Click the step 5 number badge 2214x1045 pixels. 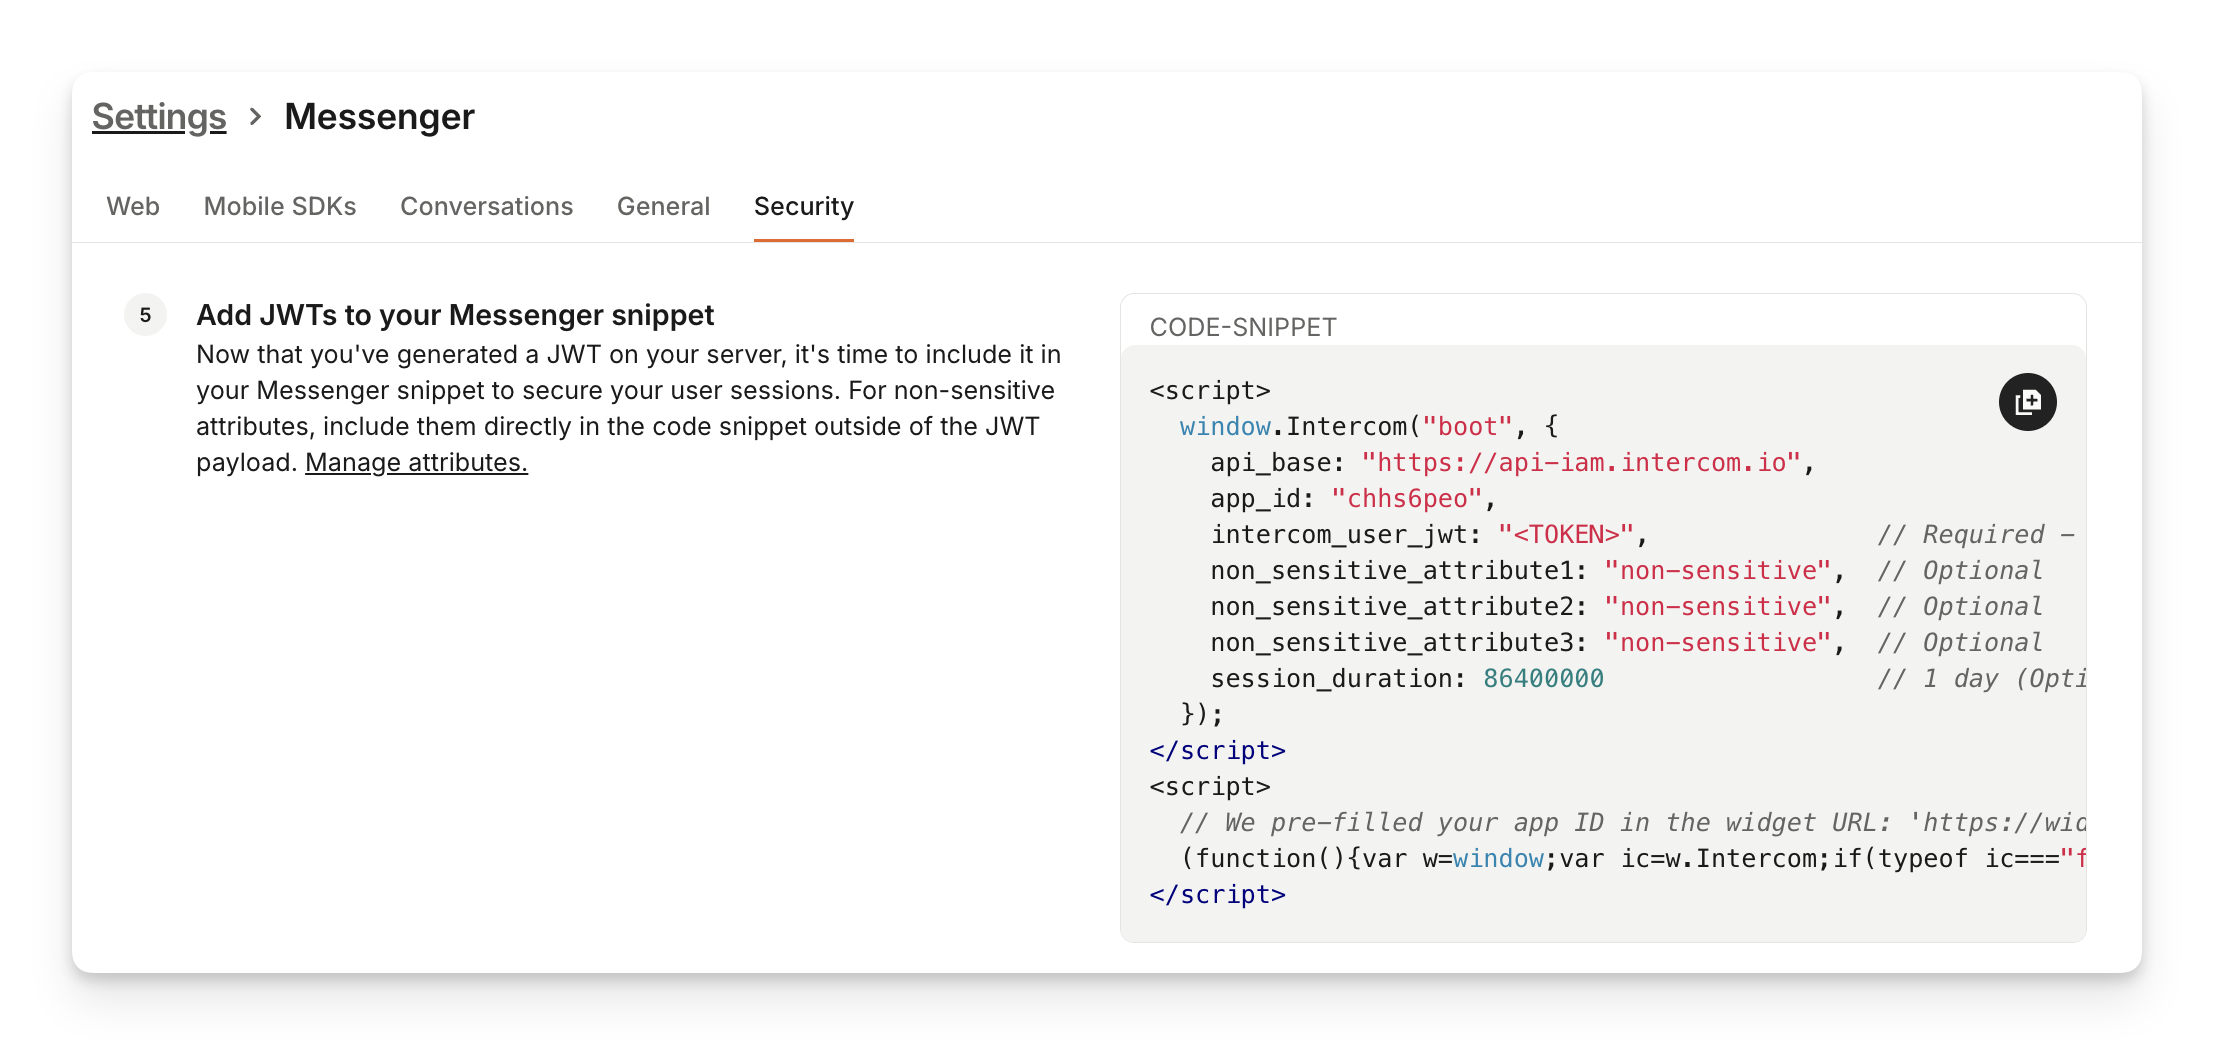[145, 315]
